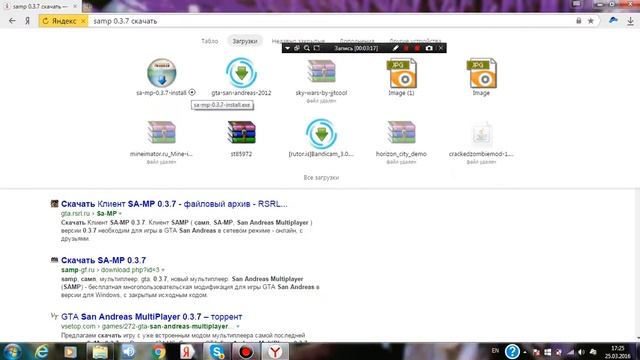Screen dimensions: 640x360
Task: Open the recorder toolbar dropdown arrow
Action: coord(287,48)
